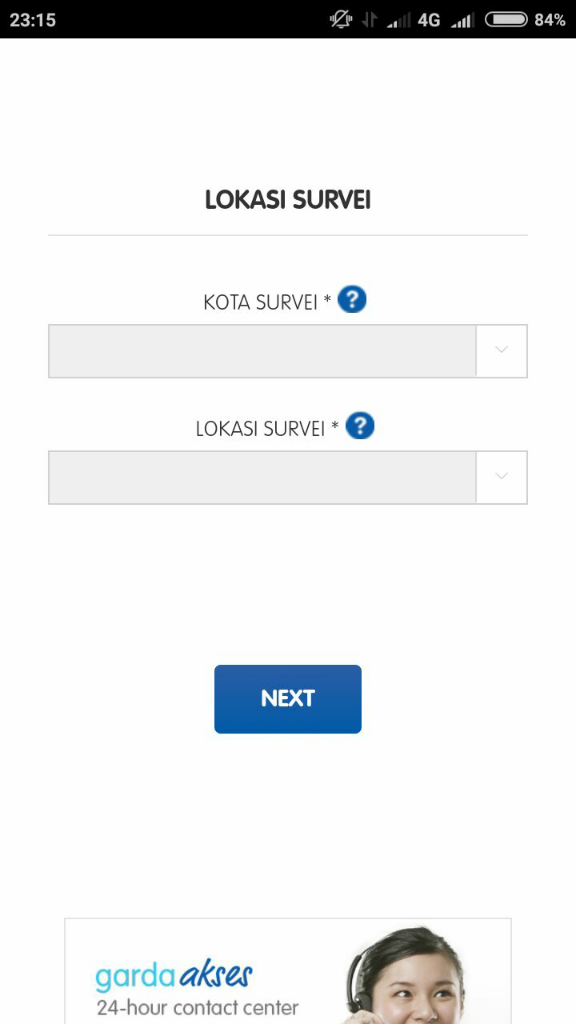Image resolution: width=576 pixels, height=1024 pixels.
Task: Expand the KOTA SURVEI dropdown arrow
Action: pyautogui.click(x=502, y=351)
